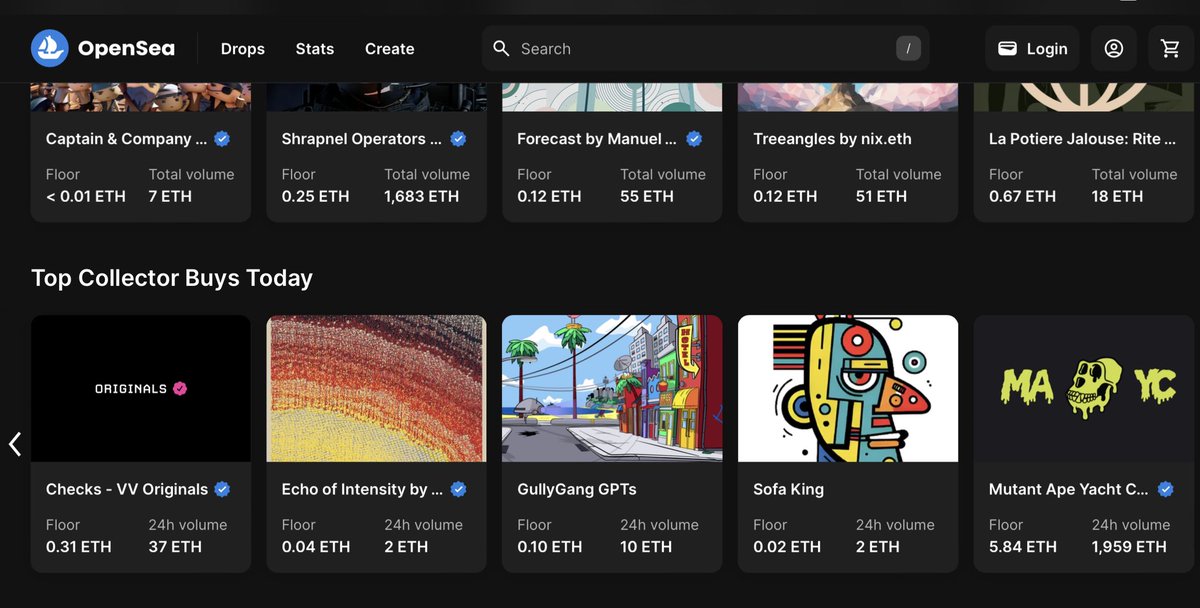This screenshot has height=608, width=1200.
Task: Click verified badge beside Forecast by Manuel
Action: [x=694, y=139]
